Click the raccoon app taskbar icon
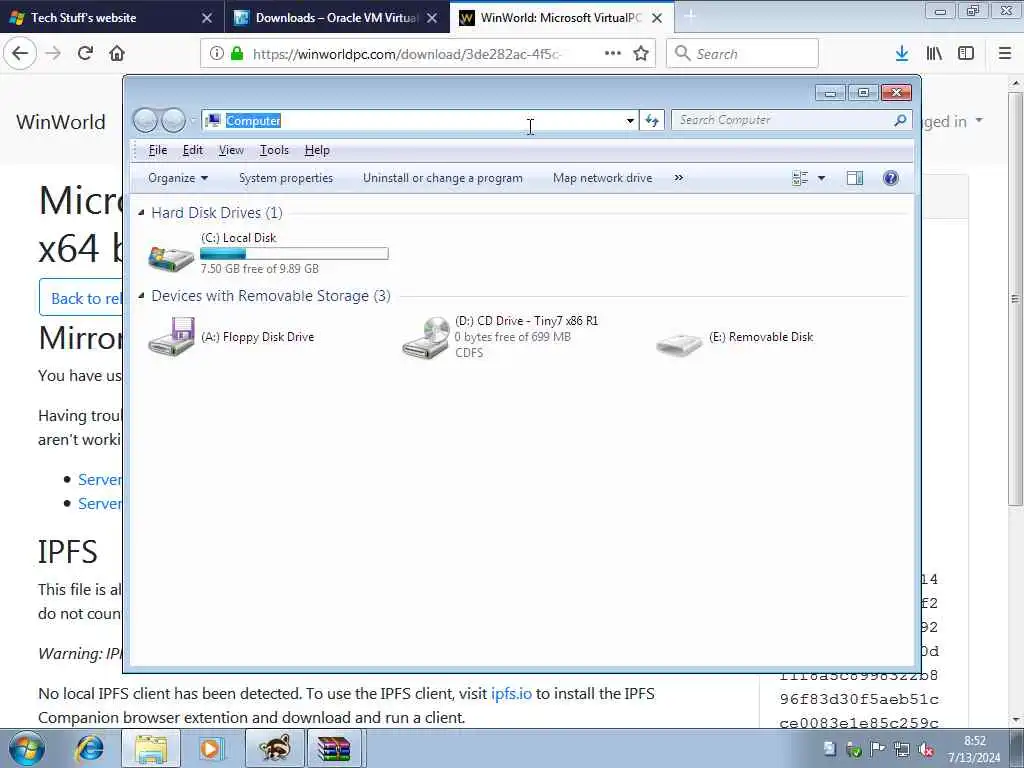1024x768 pixels. [x=275, y=748]
